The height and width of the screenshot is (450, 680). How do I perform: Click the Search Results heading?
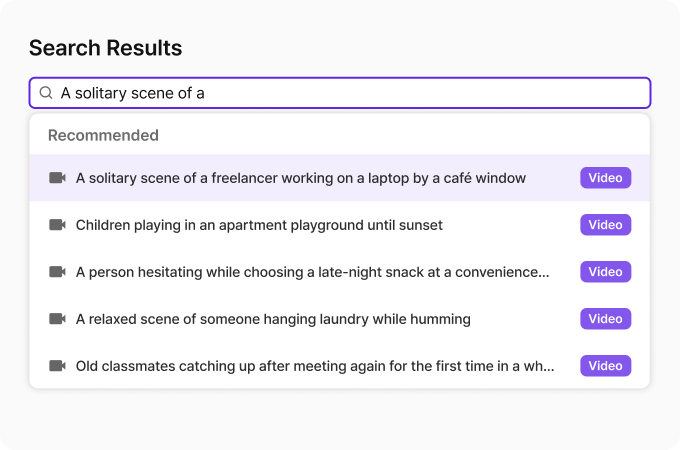click(x=105, y=47)
